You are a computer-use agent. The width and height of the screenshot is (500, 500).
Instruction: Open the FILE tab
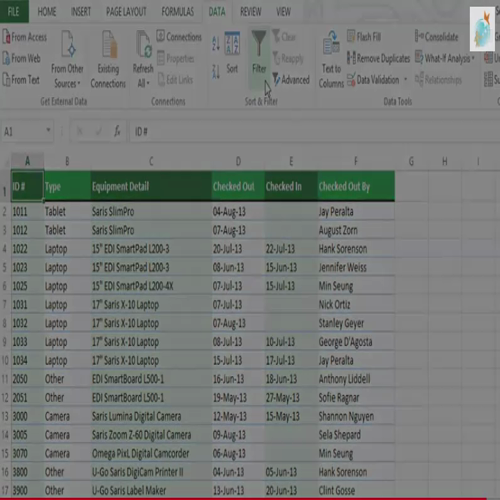14,12
